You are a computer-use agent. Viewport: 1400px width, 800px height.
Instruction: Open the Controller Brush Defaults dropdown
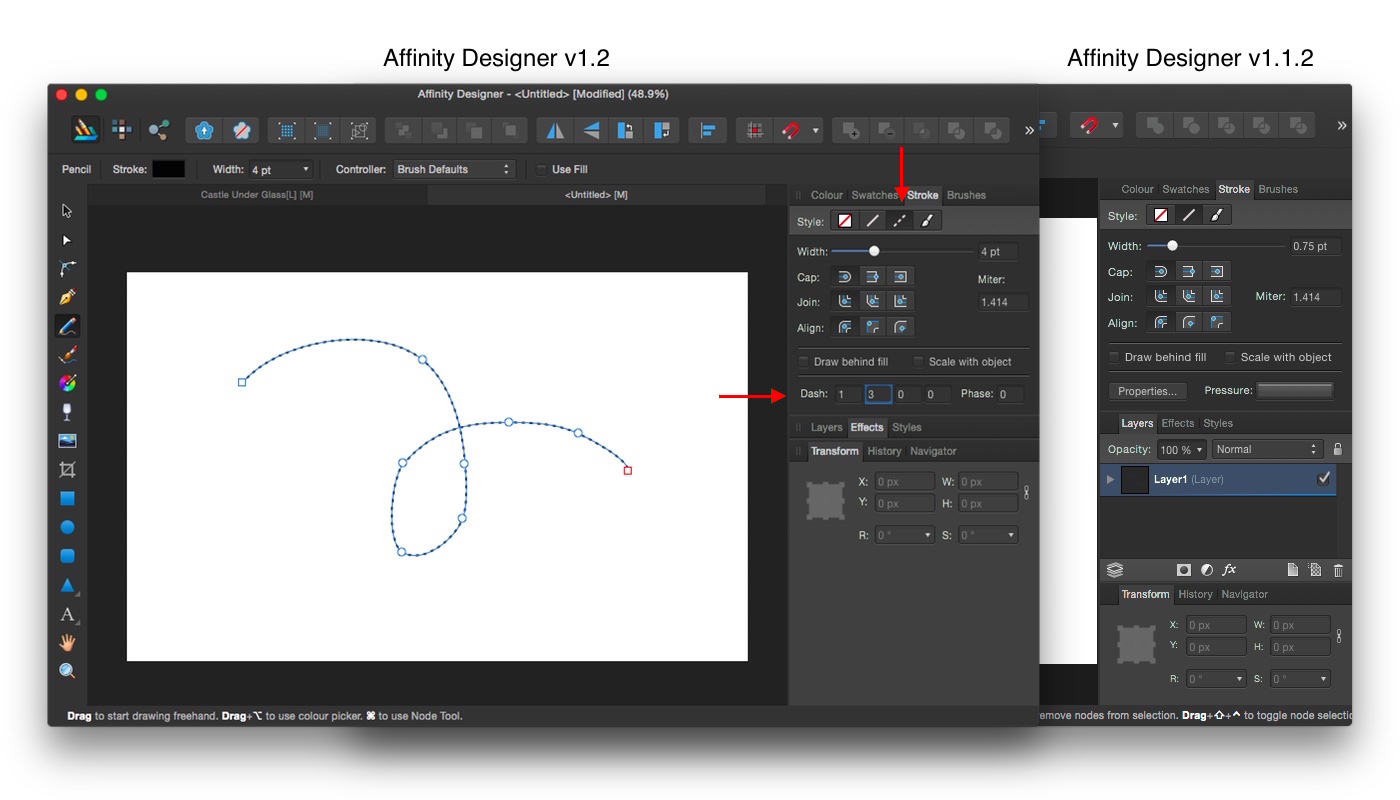pos(454,170)
